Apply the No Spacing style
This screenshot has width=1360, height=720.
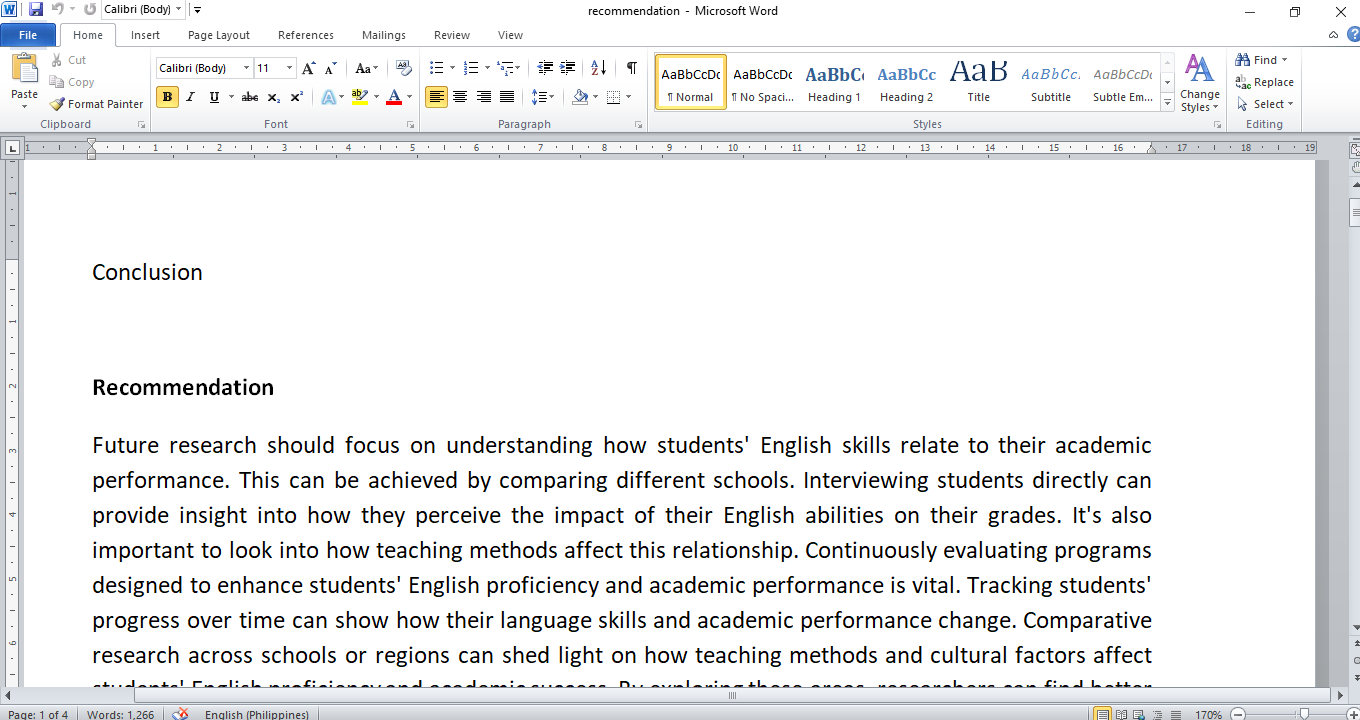(x=762, y=82)
